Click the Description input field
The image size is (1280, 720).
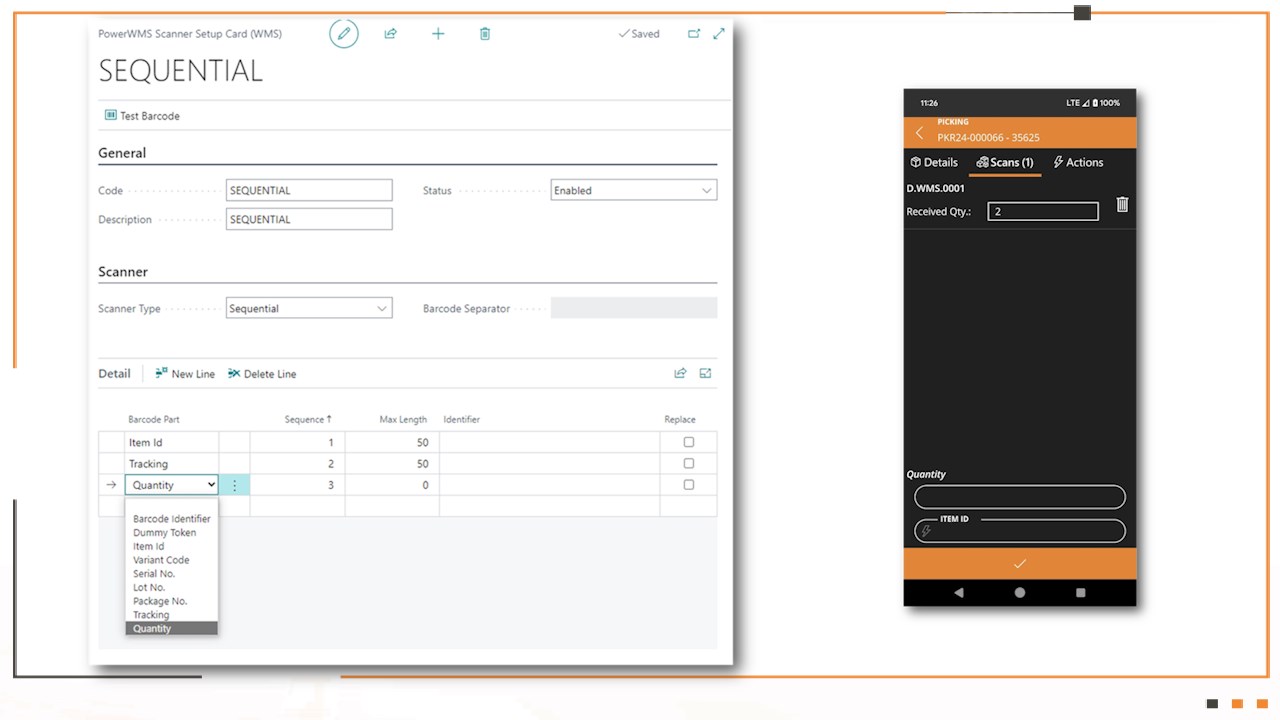coord(309,219)
